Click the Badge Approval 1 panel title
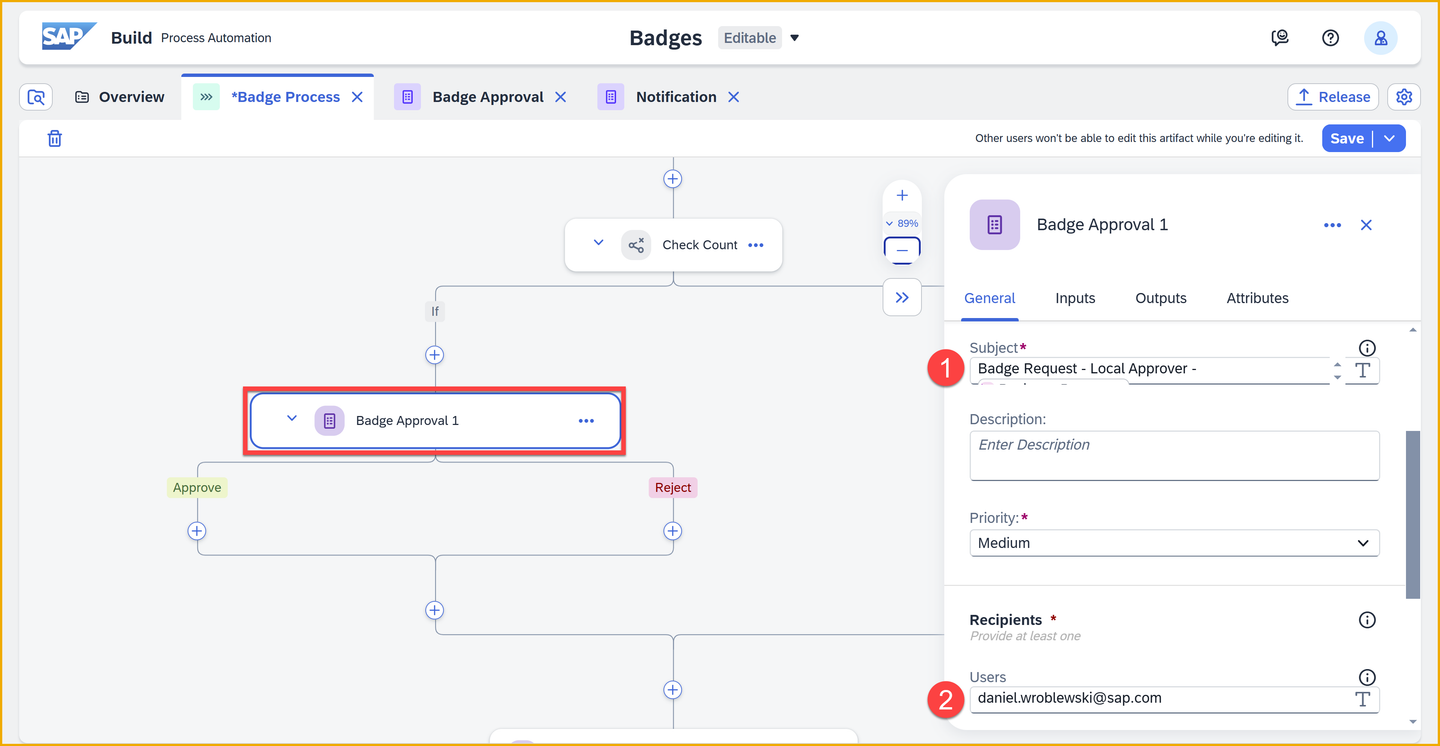The height and width of the screenshot is (746, 1440). [1102, 225]
